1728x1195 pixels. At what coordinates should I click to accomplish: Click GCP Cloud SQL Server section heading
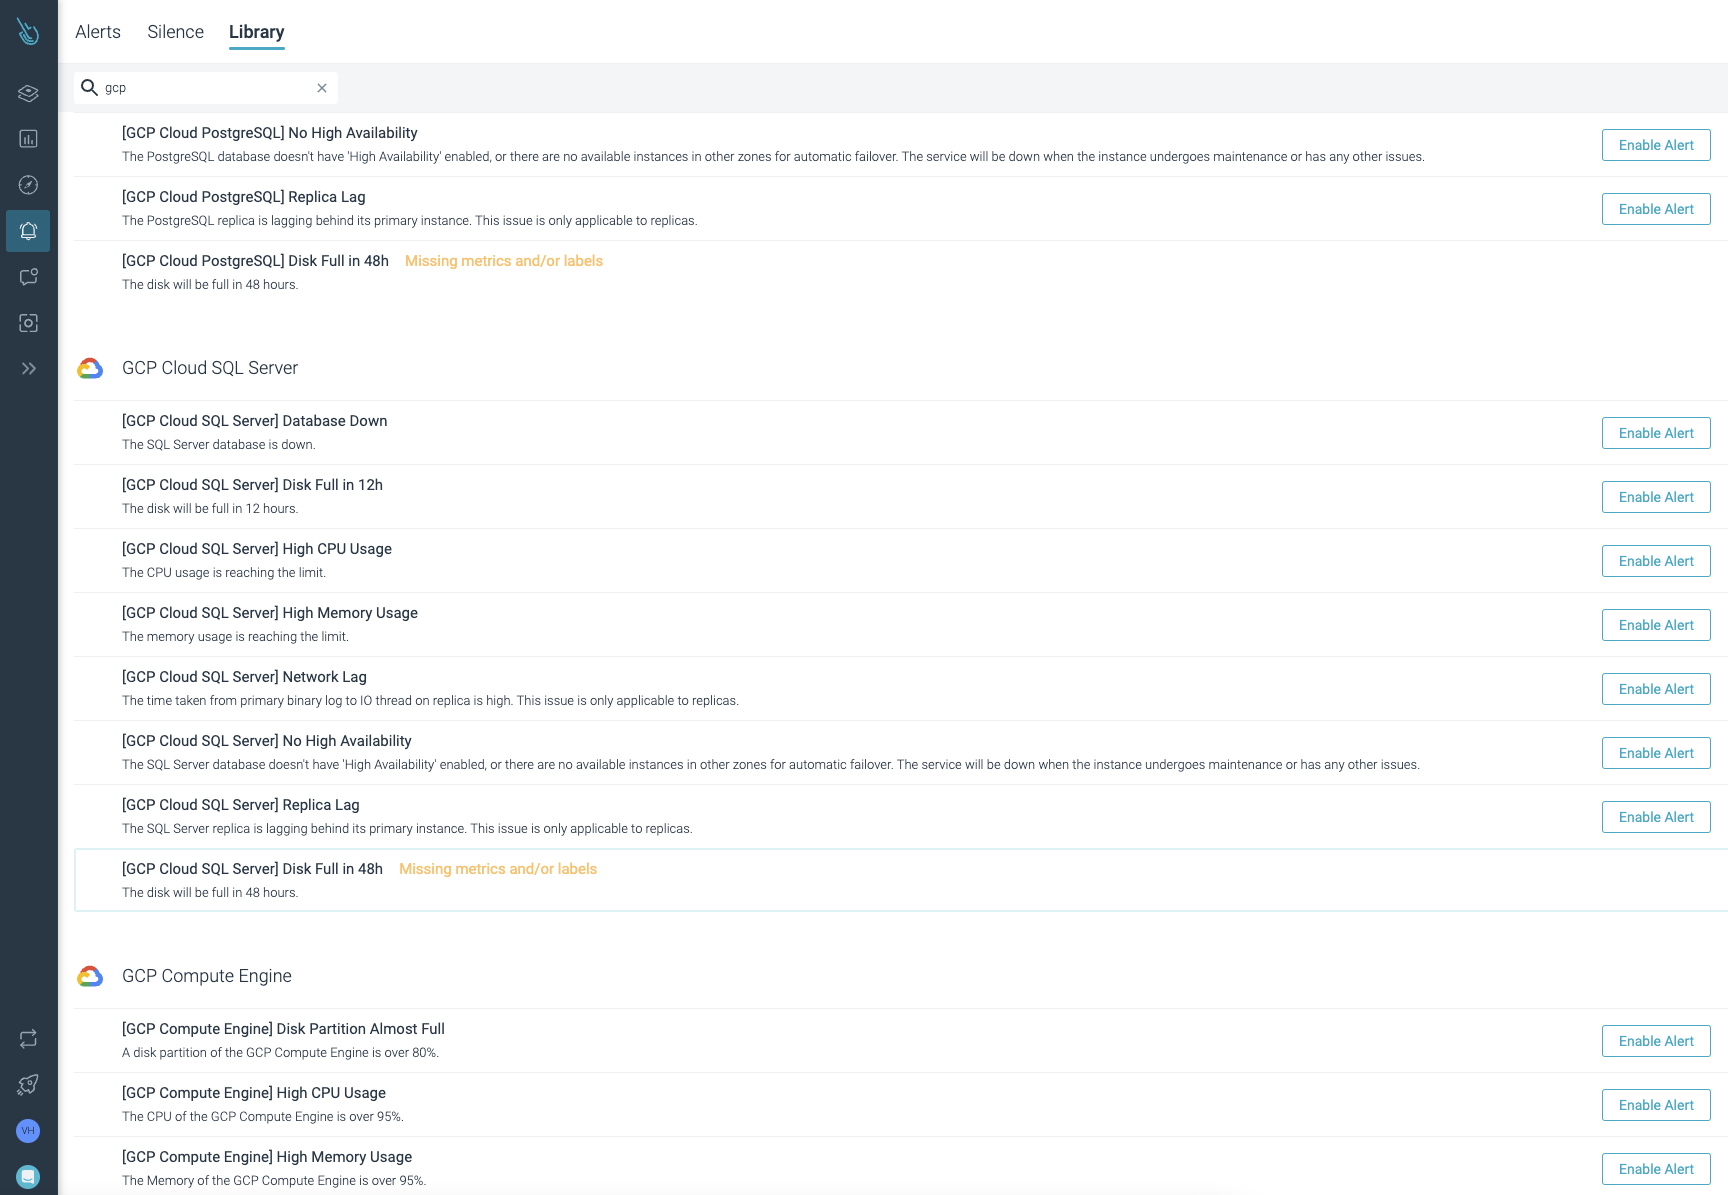click(210, 368)
